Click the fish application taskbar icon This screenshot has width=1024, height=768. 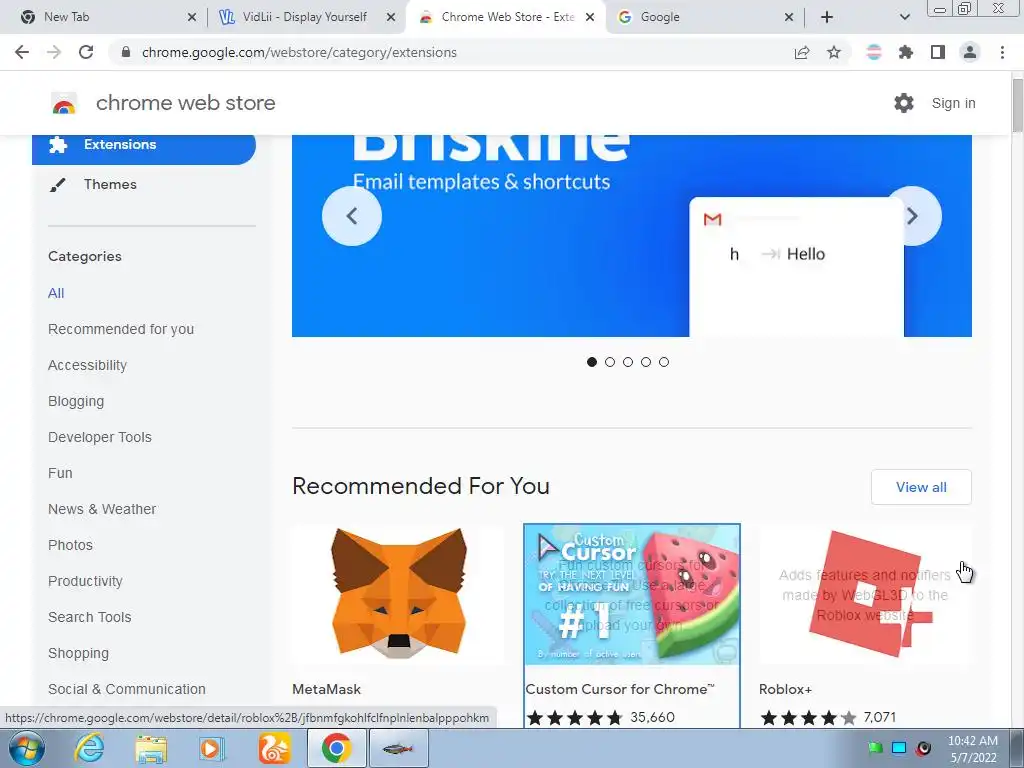coord(398,749)
